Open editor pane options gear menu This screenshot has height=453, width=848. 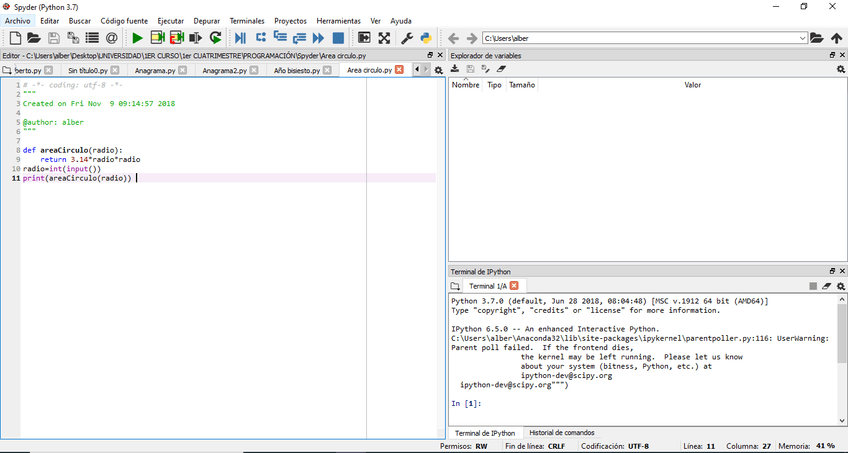click(439, 71)
